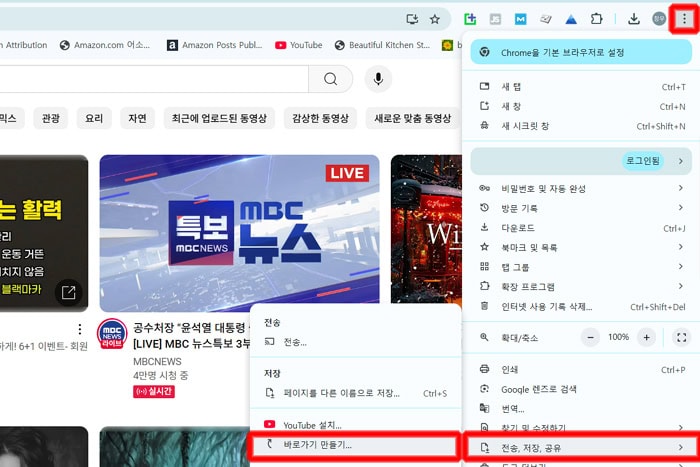Click '전송...' cast submenu item
Screen dimensions: 700x467
pos(355,342)
